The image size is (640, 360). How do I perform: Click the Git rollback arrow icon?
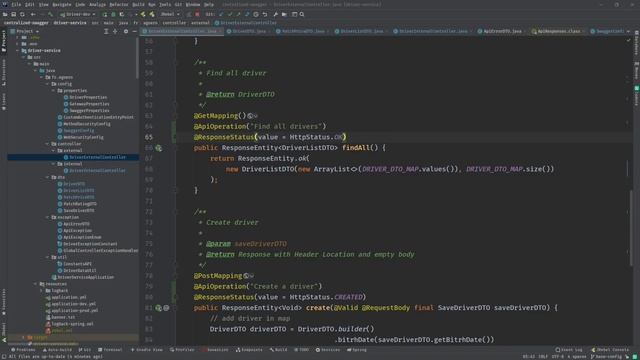coord(265,14)
